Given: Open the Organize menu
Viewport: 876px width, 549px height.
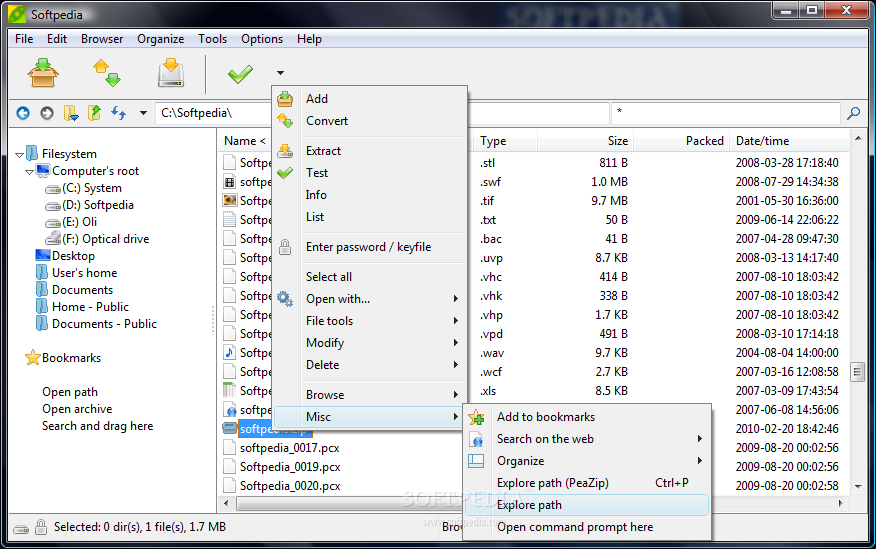Looking at the screenshot, I should (160, 39).
